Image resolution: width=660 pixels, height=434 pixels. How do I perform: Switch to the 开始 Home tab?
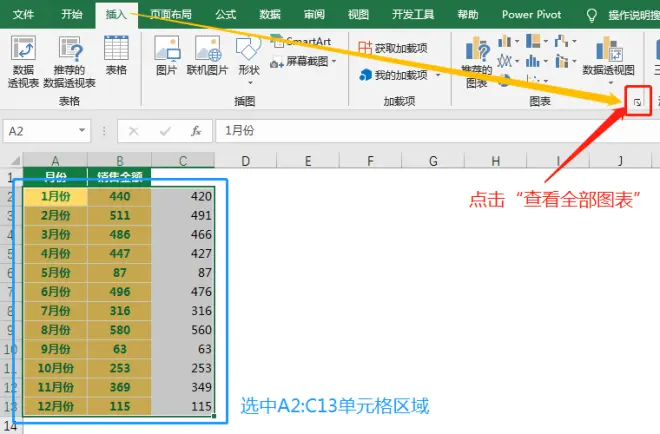tap(72, 15)
